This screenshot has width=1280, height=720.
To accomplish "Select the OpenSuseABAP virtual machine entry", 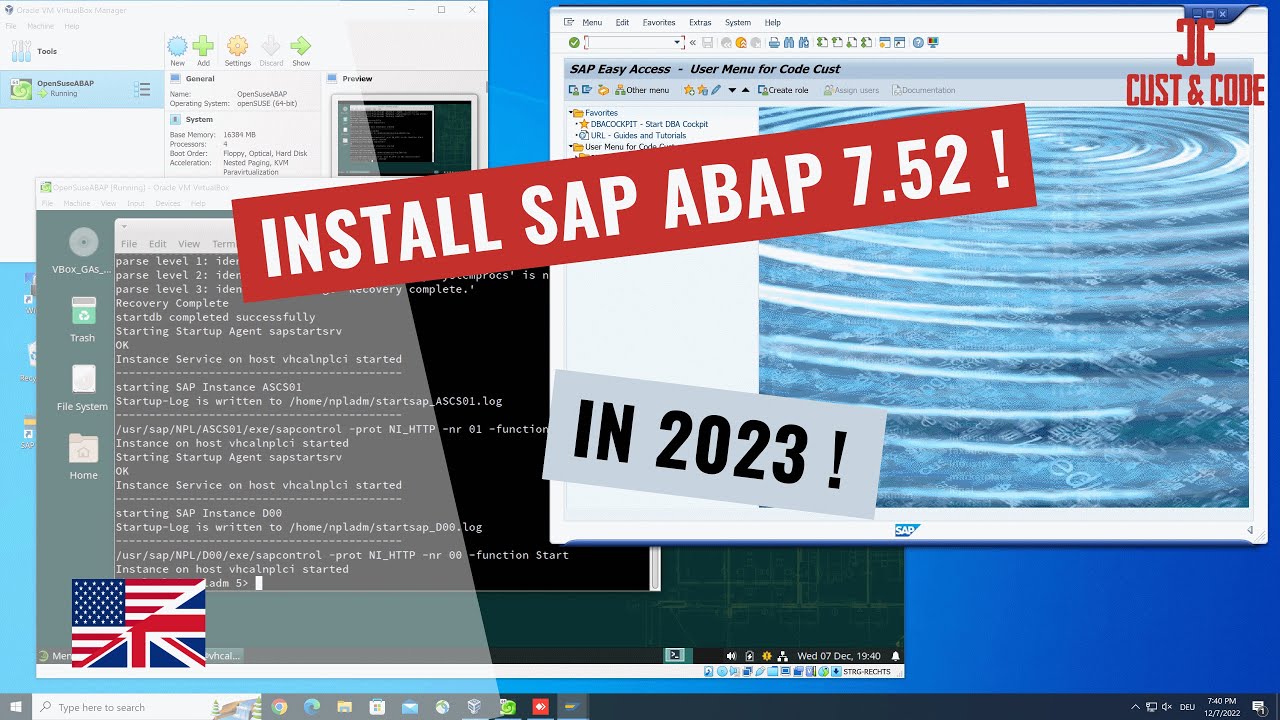I will point(82,89).
